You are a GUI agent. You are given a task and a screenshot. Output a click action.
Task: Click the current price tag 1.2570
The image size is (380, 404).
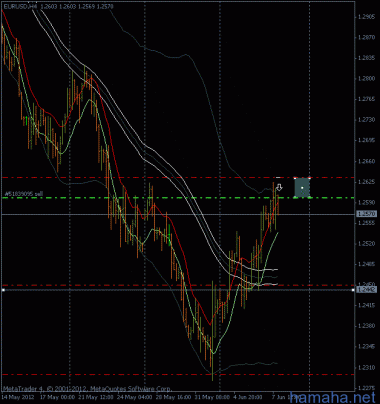(x=366, y=214)
